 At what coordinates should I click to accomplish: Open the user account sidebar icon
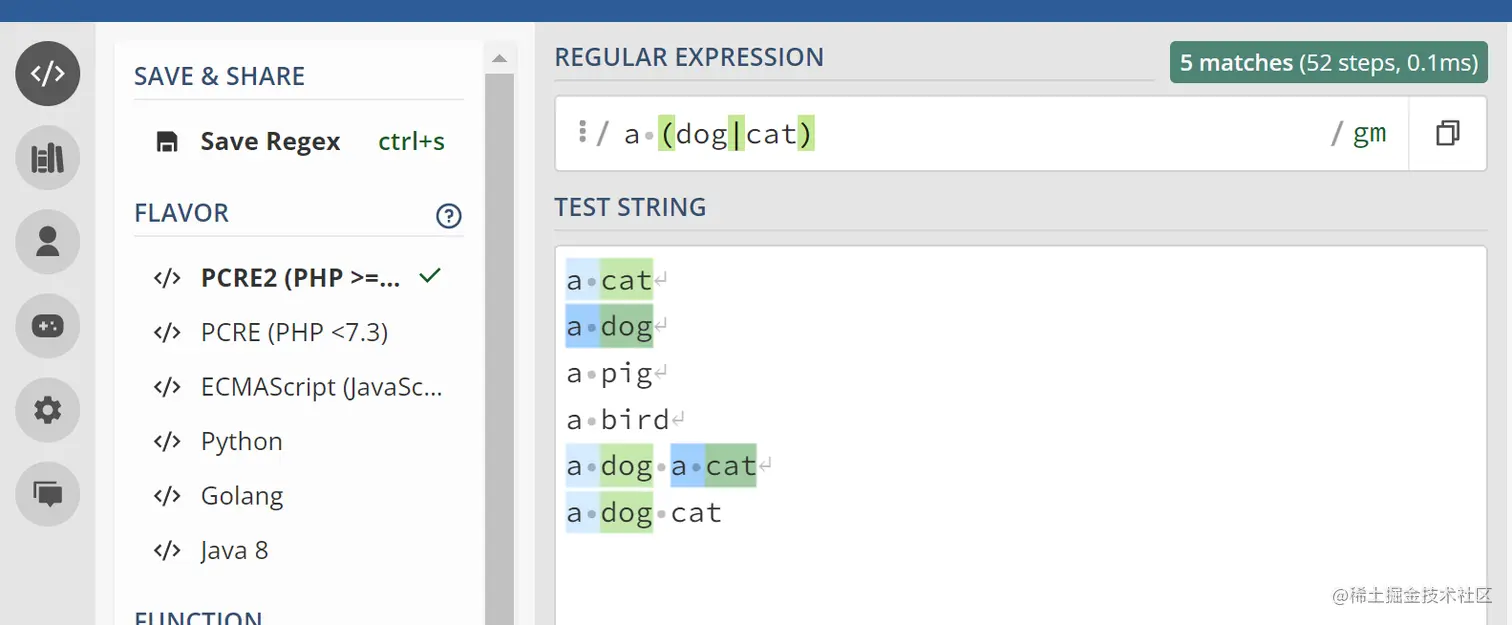[47, 242]
